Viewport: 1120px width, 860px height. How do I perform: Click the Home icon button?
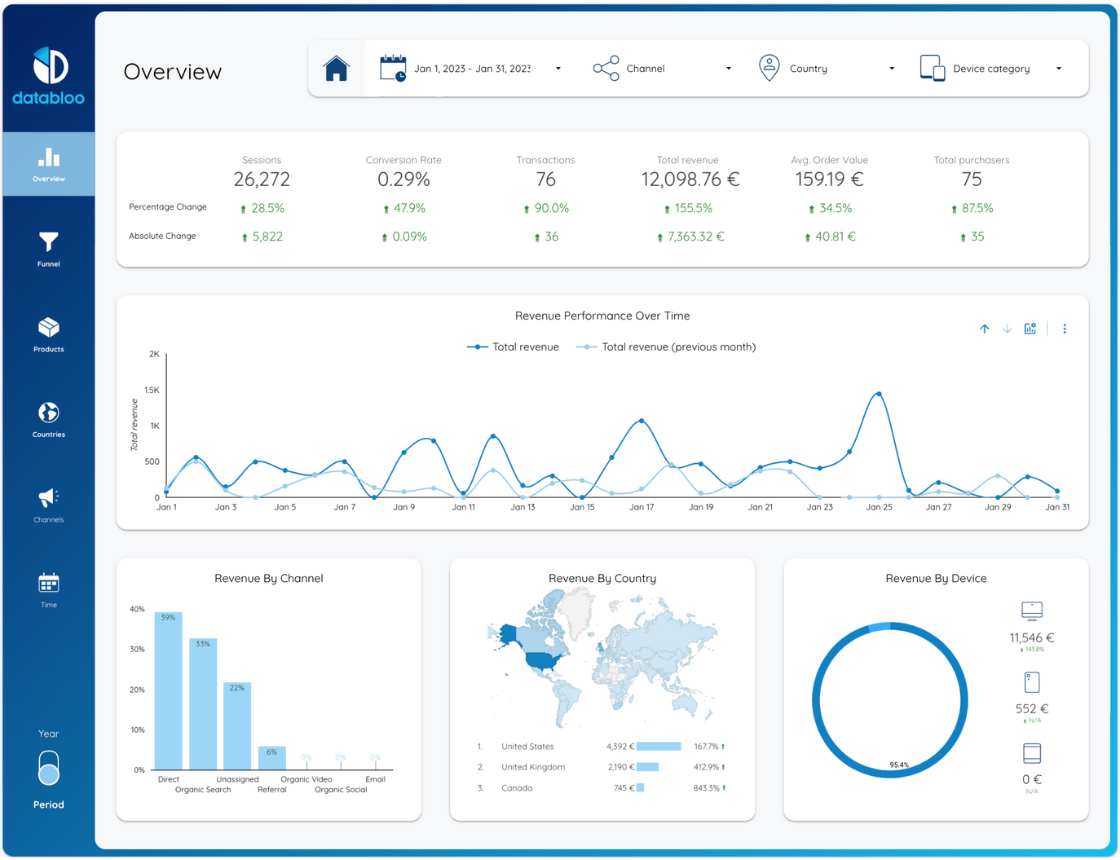coord(336,69)
